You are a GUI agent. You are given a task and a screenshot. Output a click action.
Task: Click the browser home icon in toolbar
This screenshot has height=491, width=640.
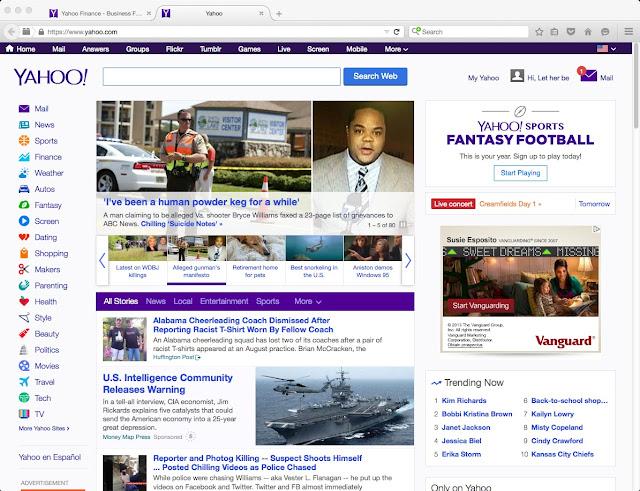588,31
